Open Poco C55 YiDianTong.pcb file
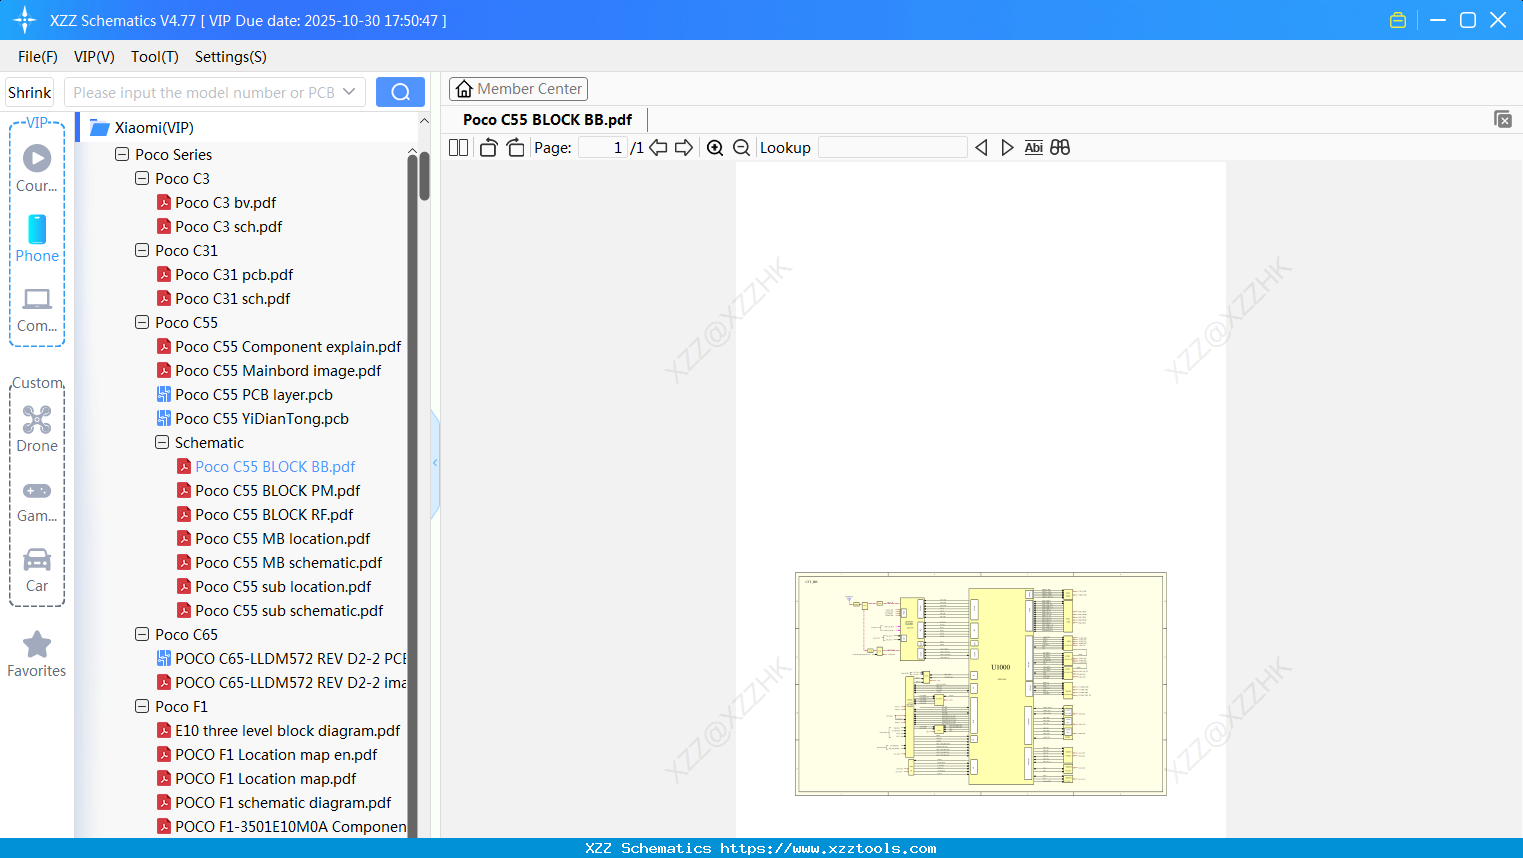The height and width of the screenshot is (858, 1523). (x=262, y=419)
